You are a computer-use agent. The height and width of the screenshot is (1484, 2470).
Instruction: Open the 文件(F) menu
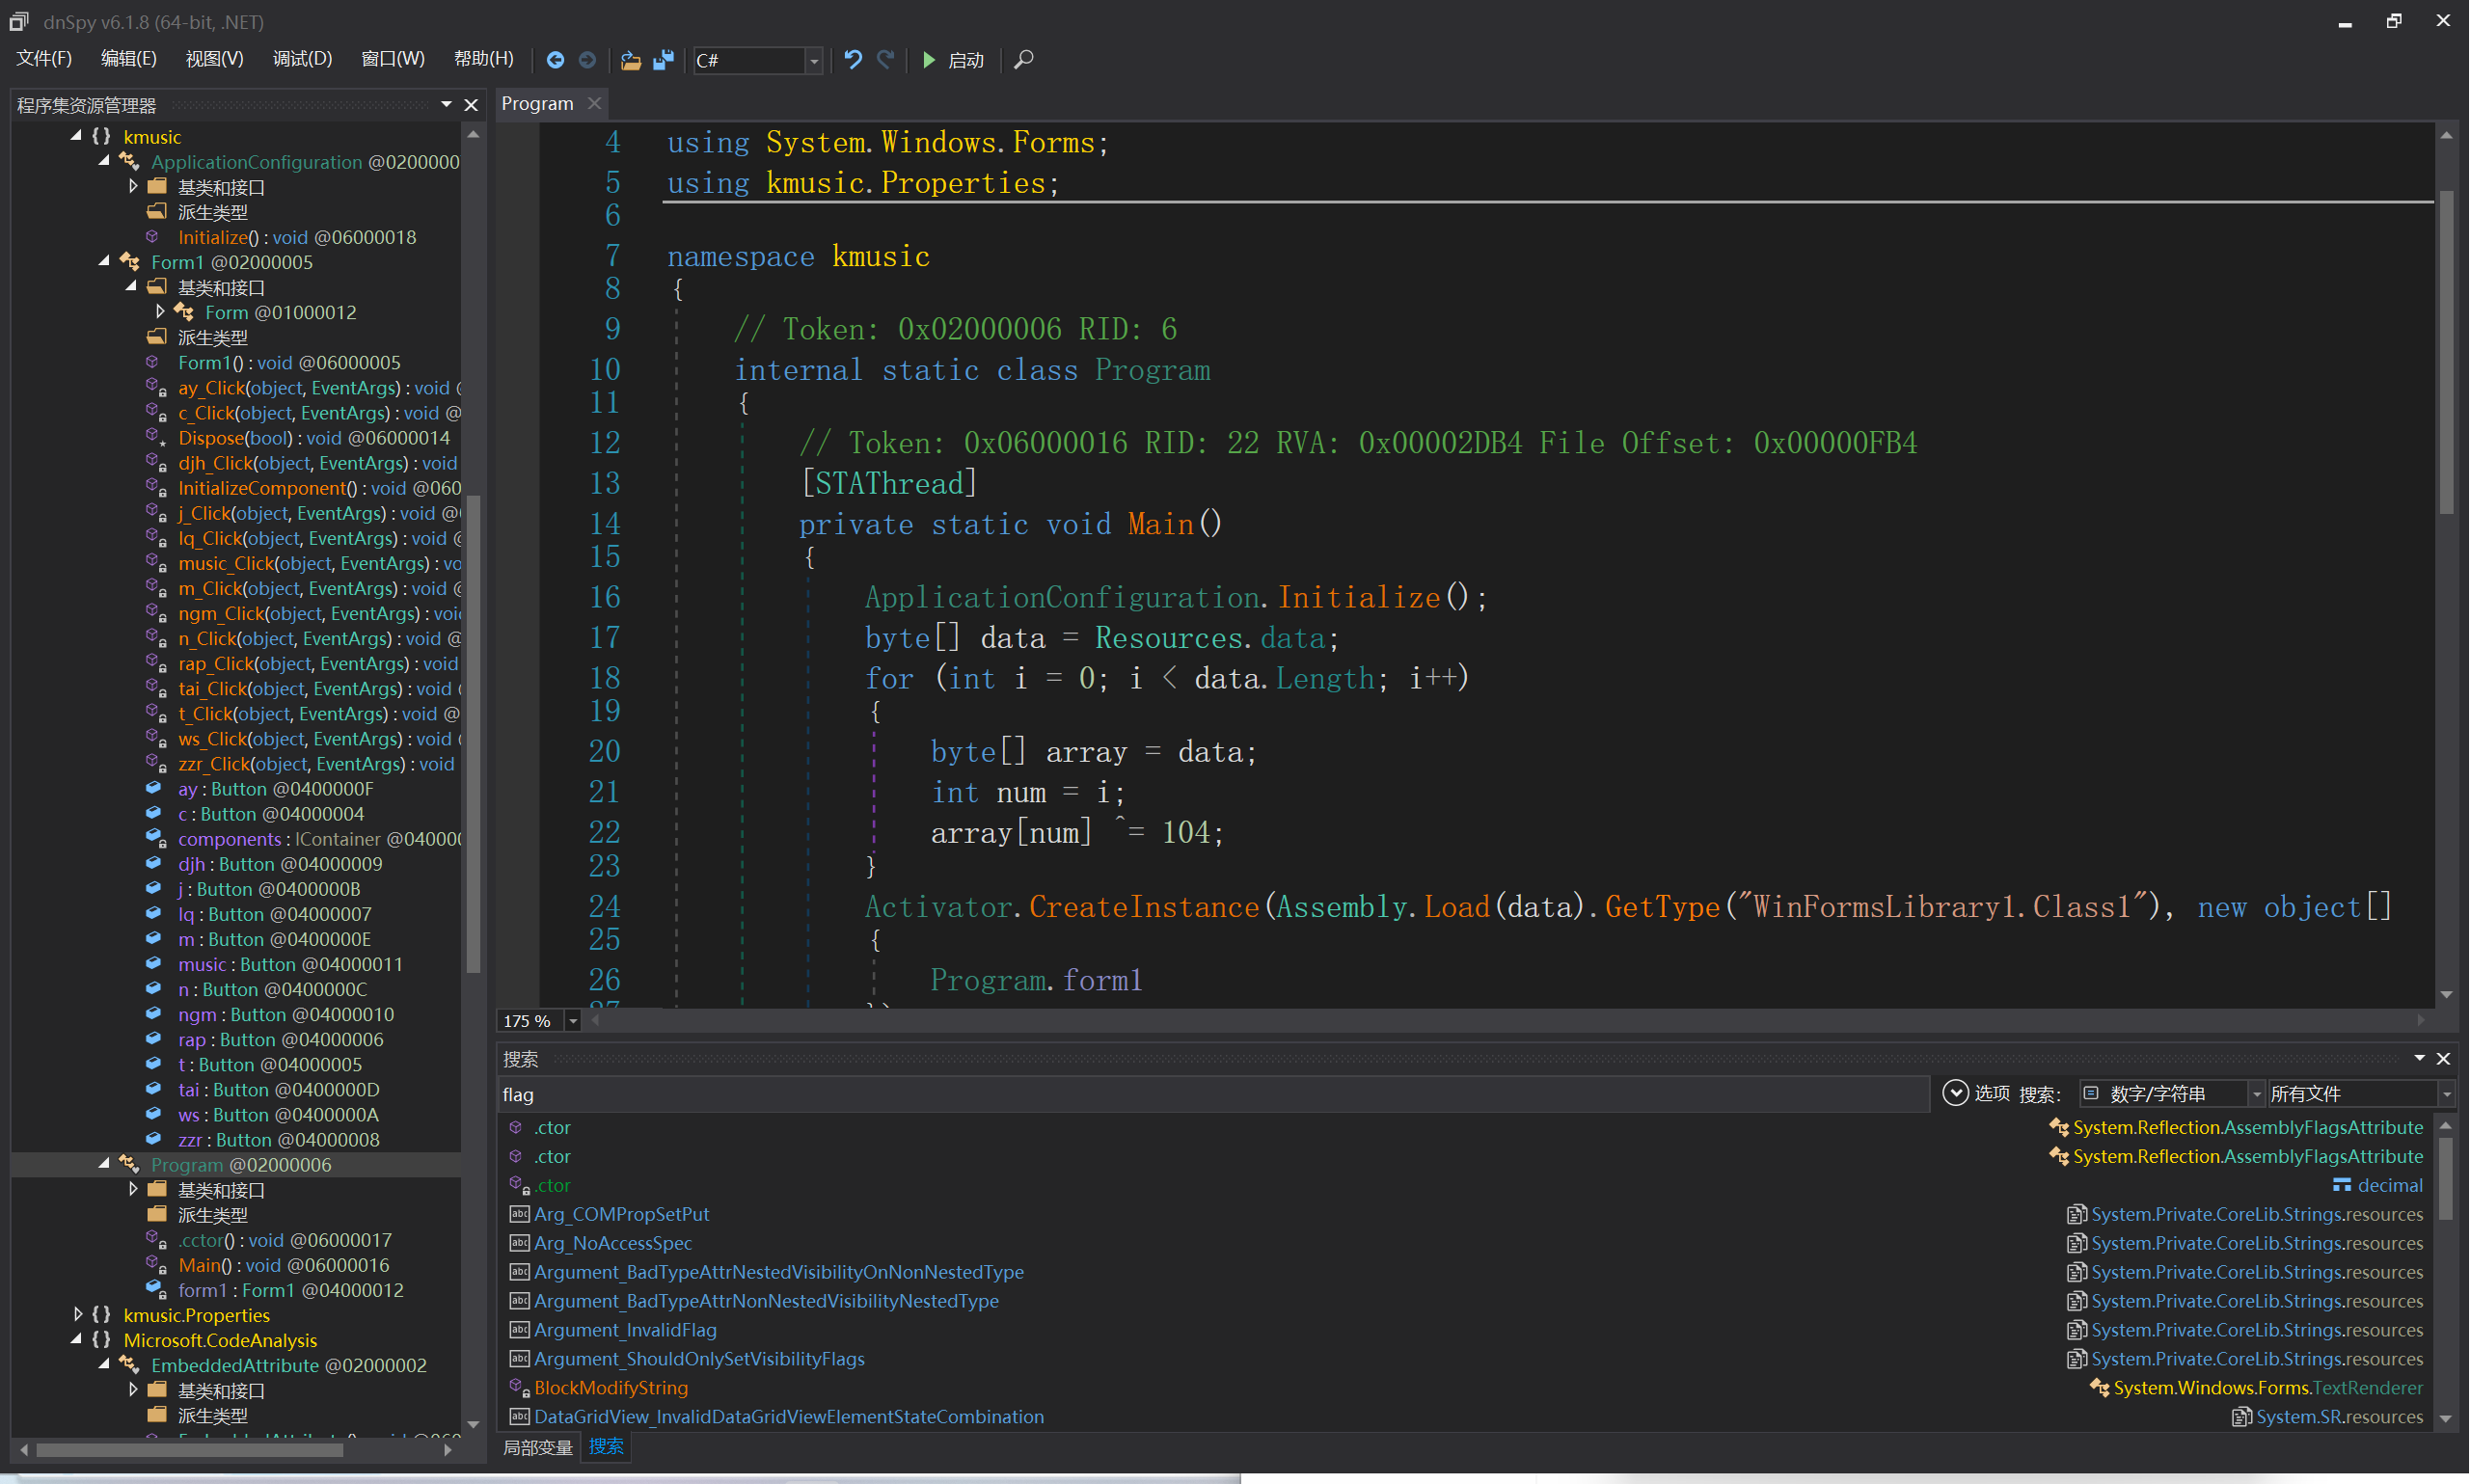44,59
